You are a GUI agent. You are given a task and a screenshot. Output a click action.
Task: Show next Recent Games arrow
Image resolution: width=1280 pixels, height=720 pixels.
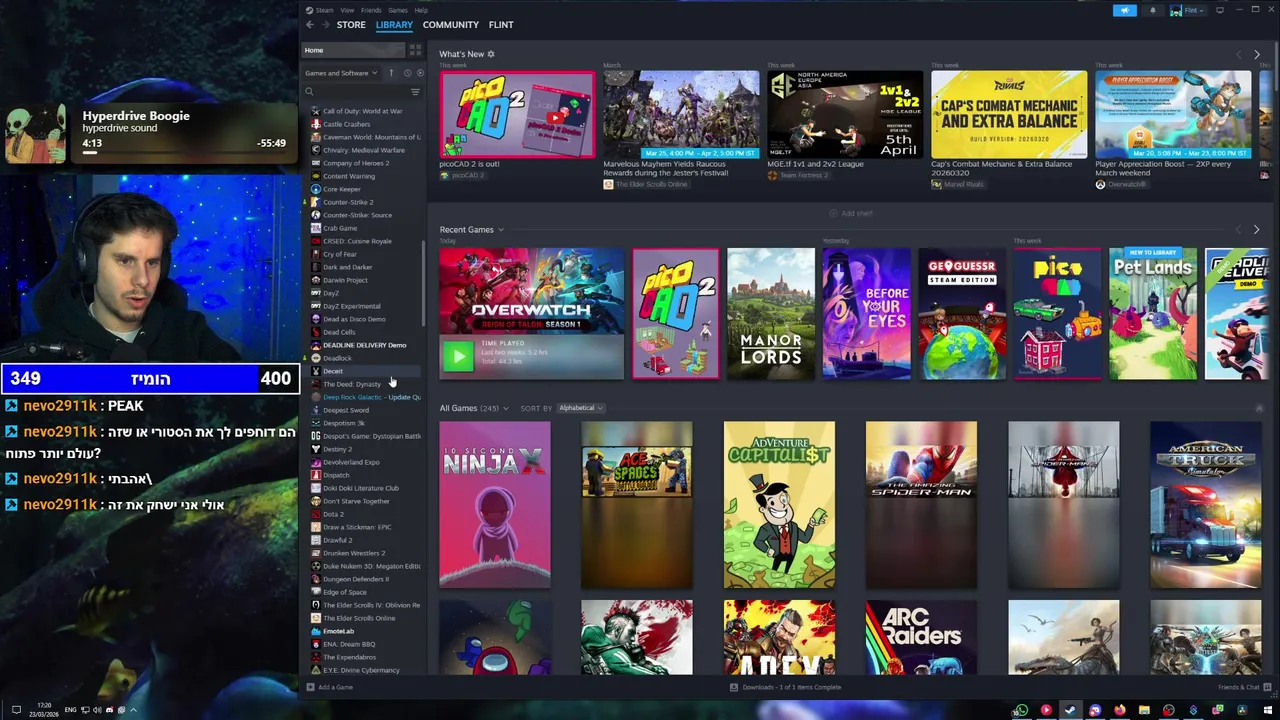[1257, 230]
